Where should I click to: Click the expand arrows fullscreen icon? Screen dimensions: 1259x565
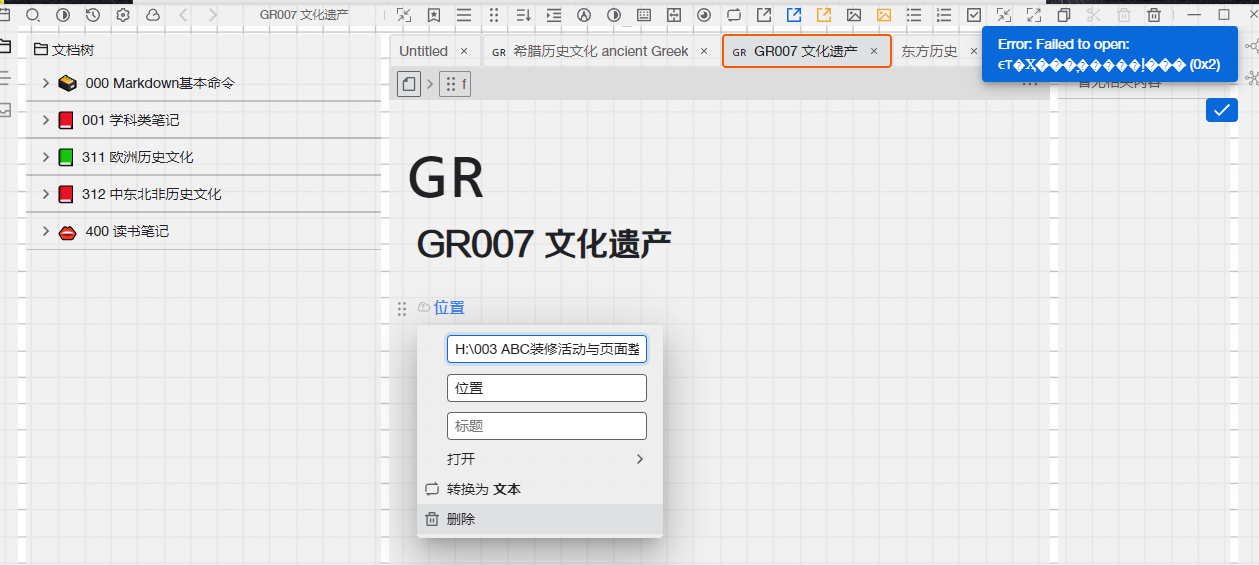coord(1034,15)
